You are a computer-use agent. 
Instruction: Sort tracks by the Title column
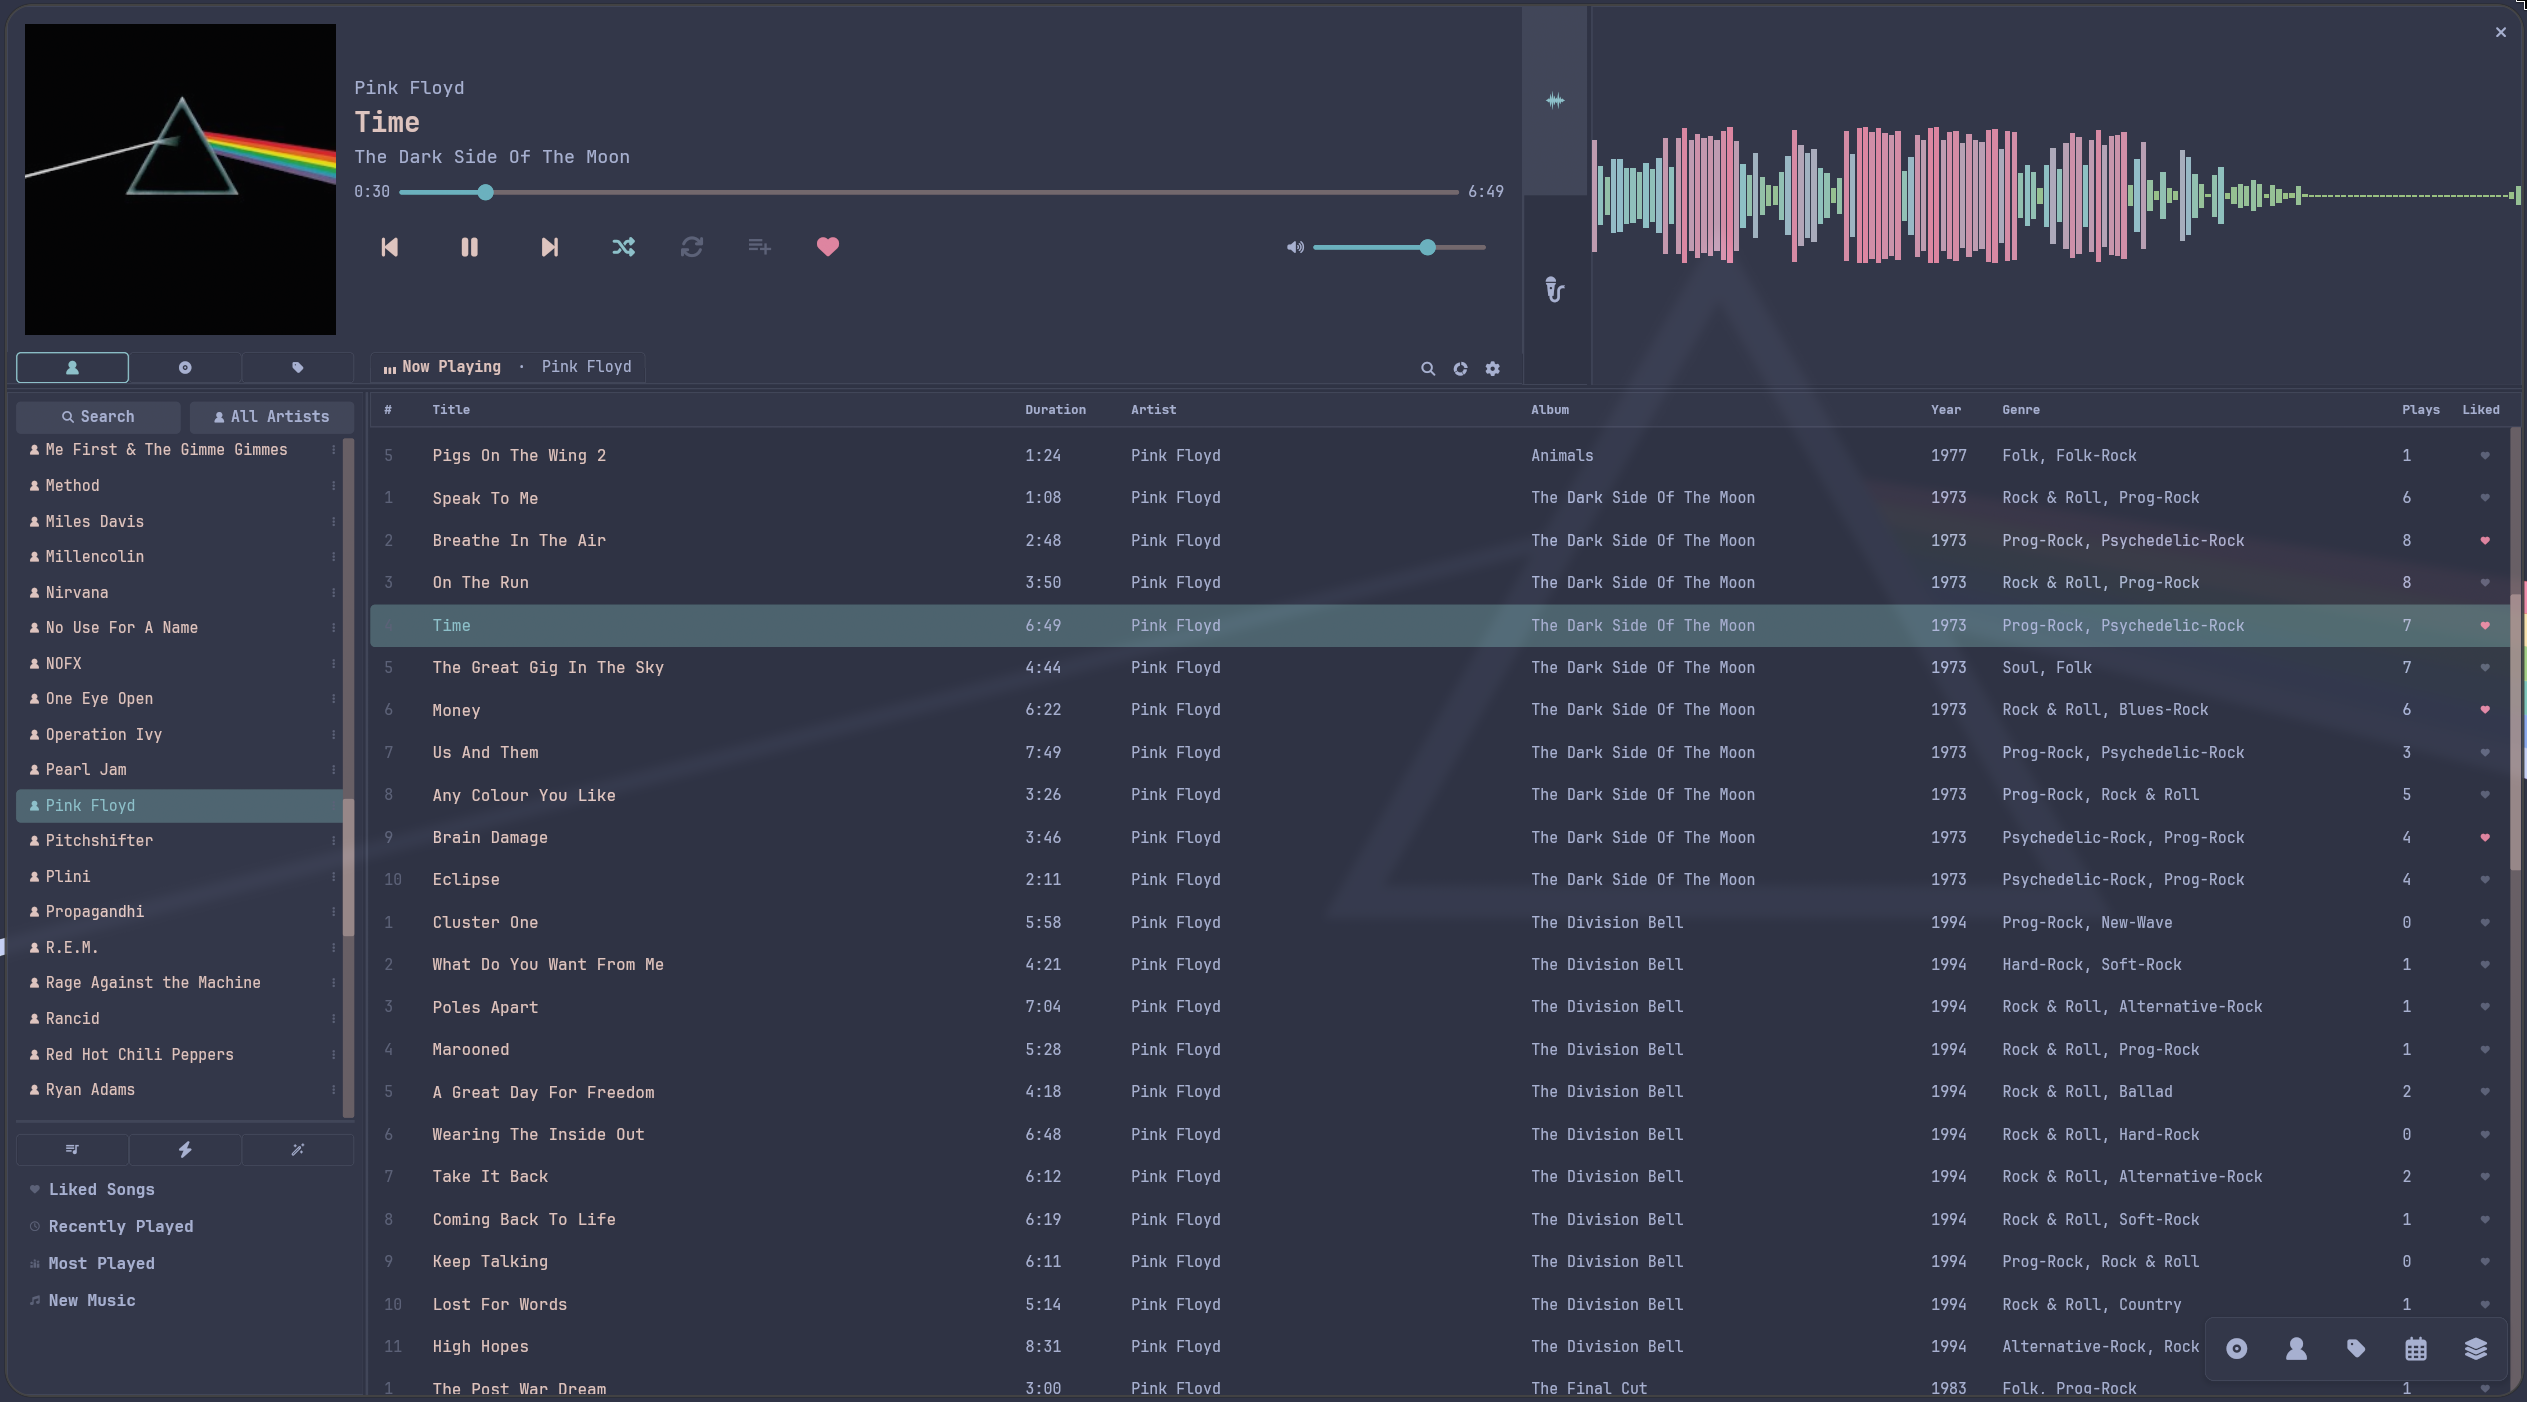(451, 410)
